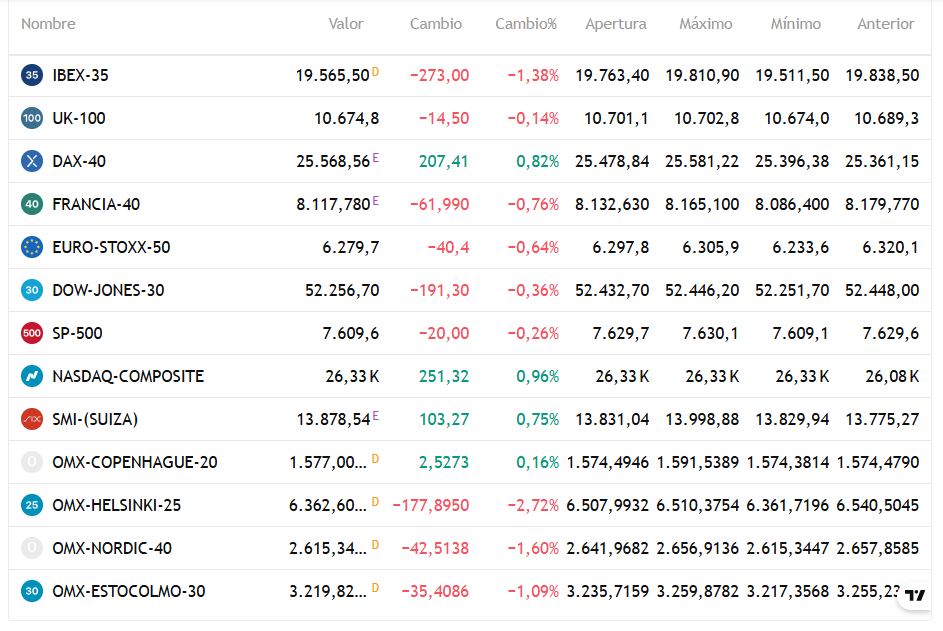Click the Anterior column header
Viewport: 943px width, 631px height.
click(885, 23)
